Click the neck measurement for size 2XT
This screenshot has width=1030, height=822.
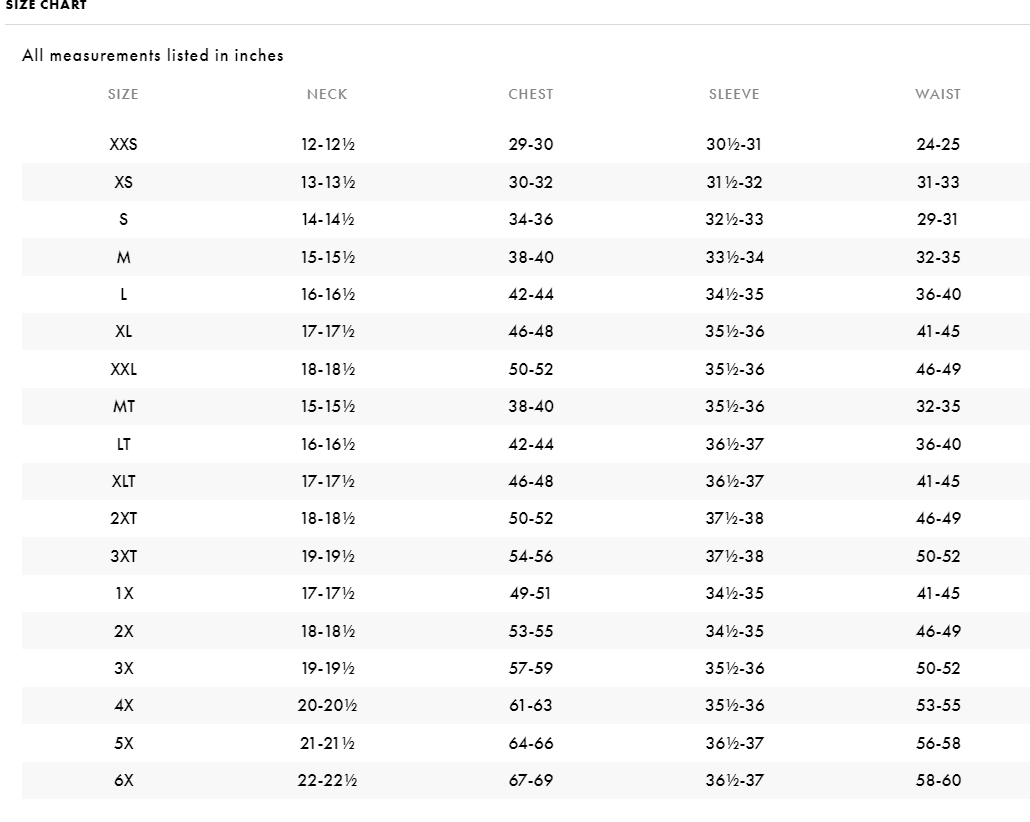pyautogui.click(x=327, y=519)
